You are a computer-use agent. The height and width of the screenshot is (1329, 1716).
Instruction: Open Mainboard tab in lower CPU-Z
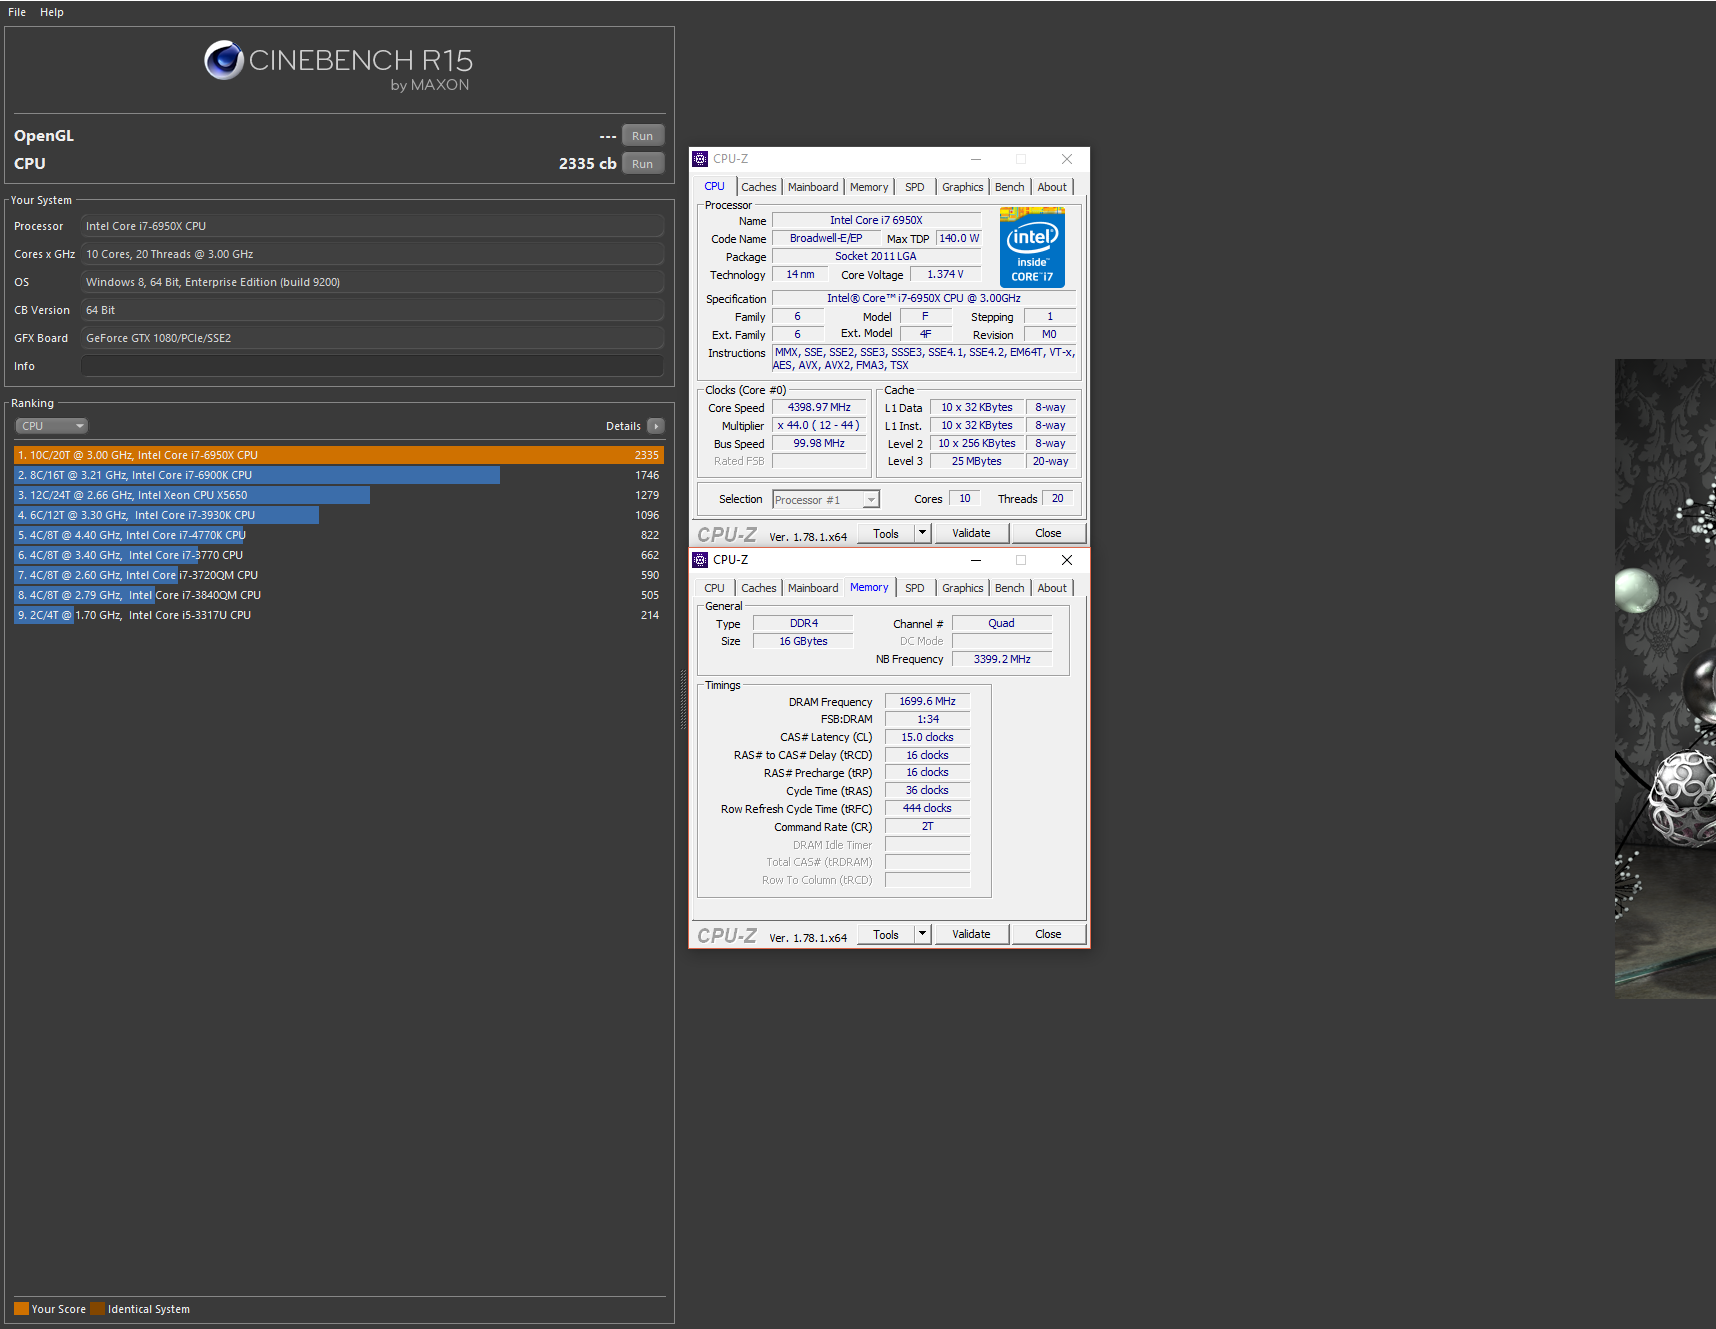tap(813, 588)
